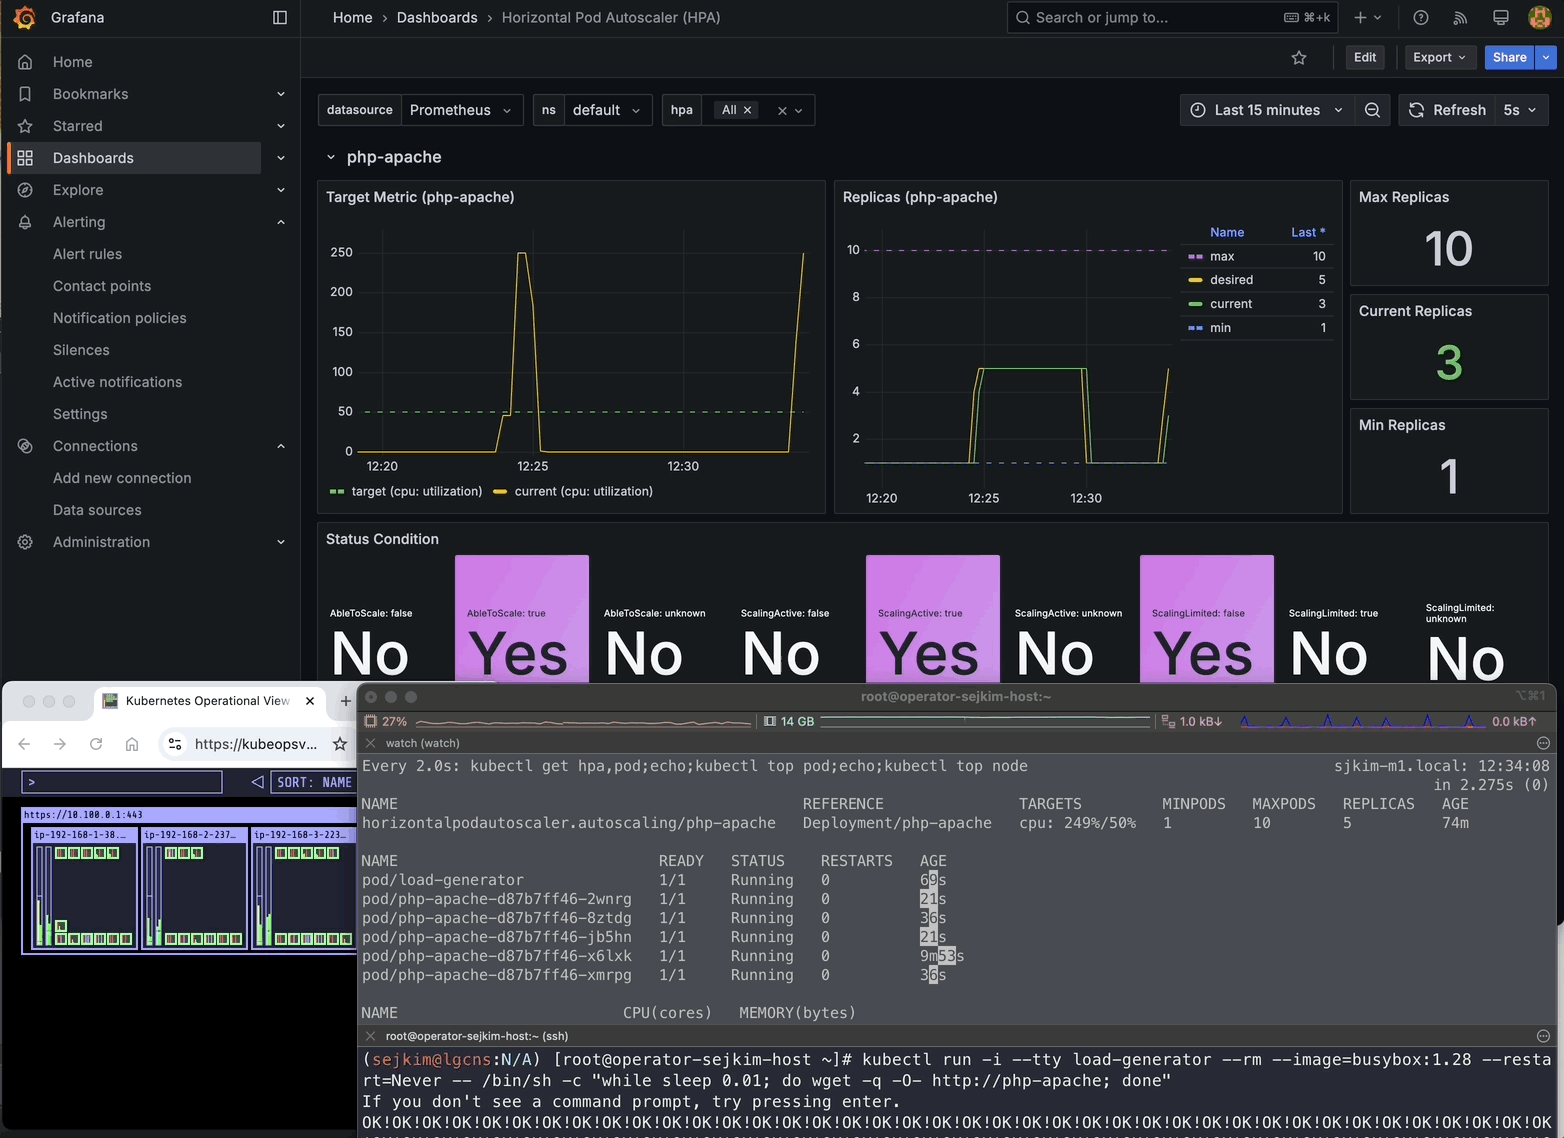Toggle the dock menu sidebar button
This screenshot has height=1138, width=1564.
click(280, 18)
